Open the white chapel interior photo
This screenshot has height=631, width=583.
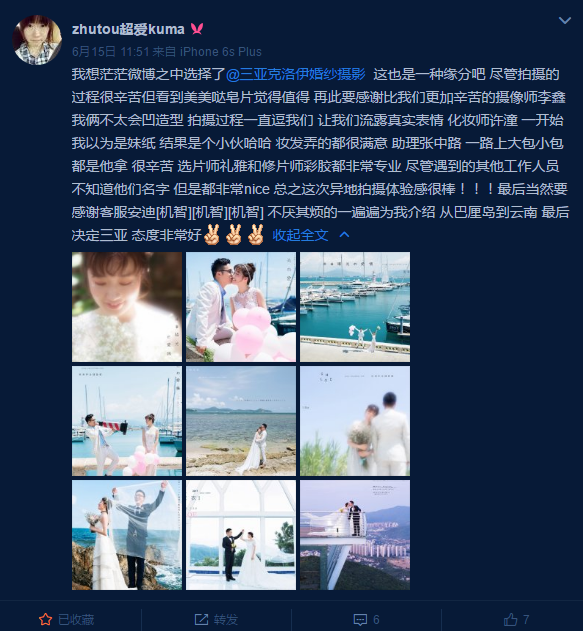[x=241, y=535]
